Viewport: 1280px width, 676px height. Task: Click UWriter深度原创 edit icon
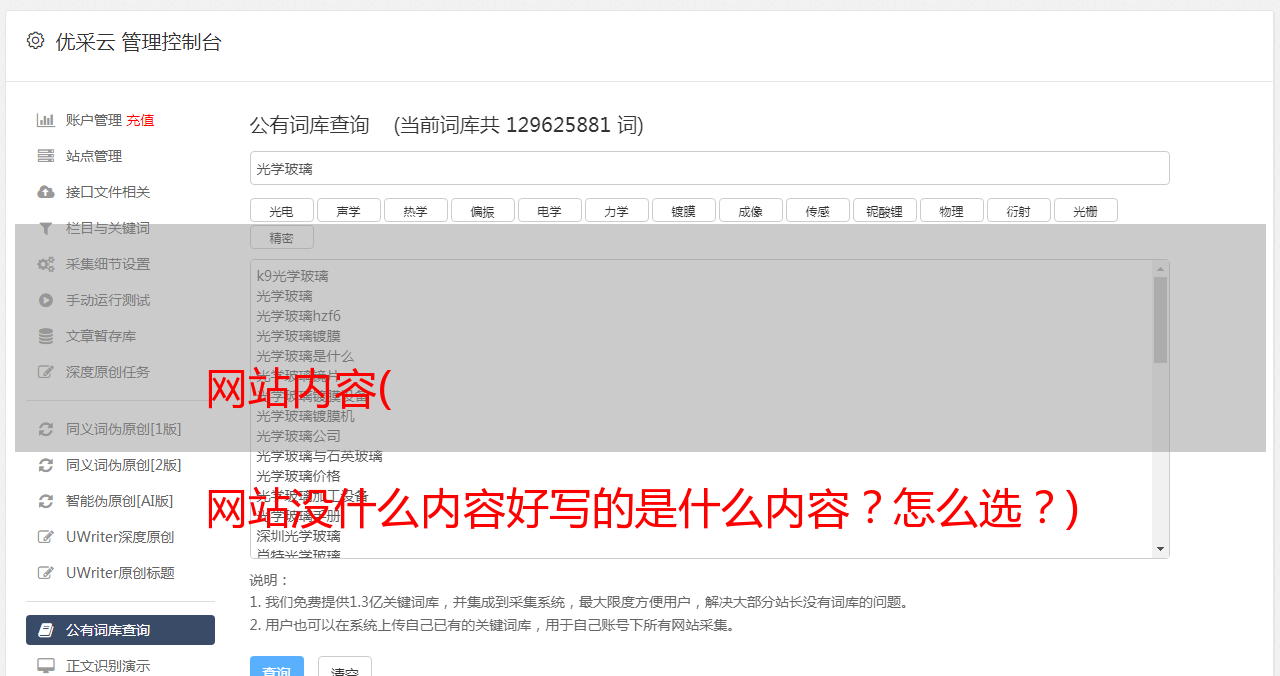[x=46, y=537]
